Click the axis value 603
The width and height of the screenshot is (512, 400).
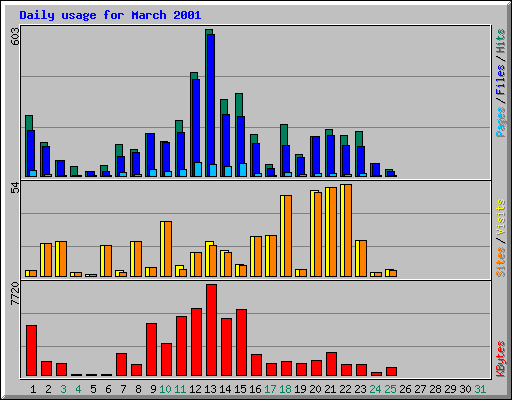click(15, 36)
